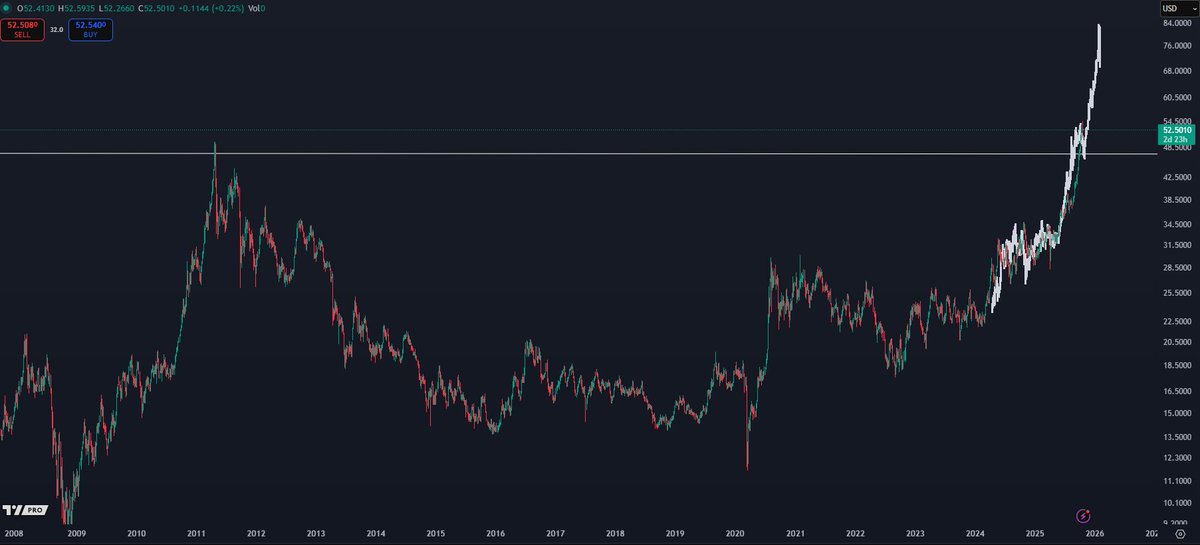Click the purple lightning event icon
The image size is (1200, 545).
1084,516
